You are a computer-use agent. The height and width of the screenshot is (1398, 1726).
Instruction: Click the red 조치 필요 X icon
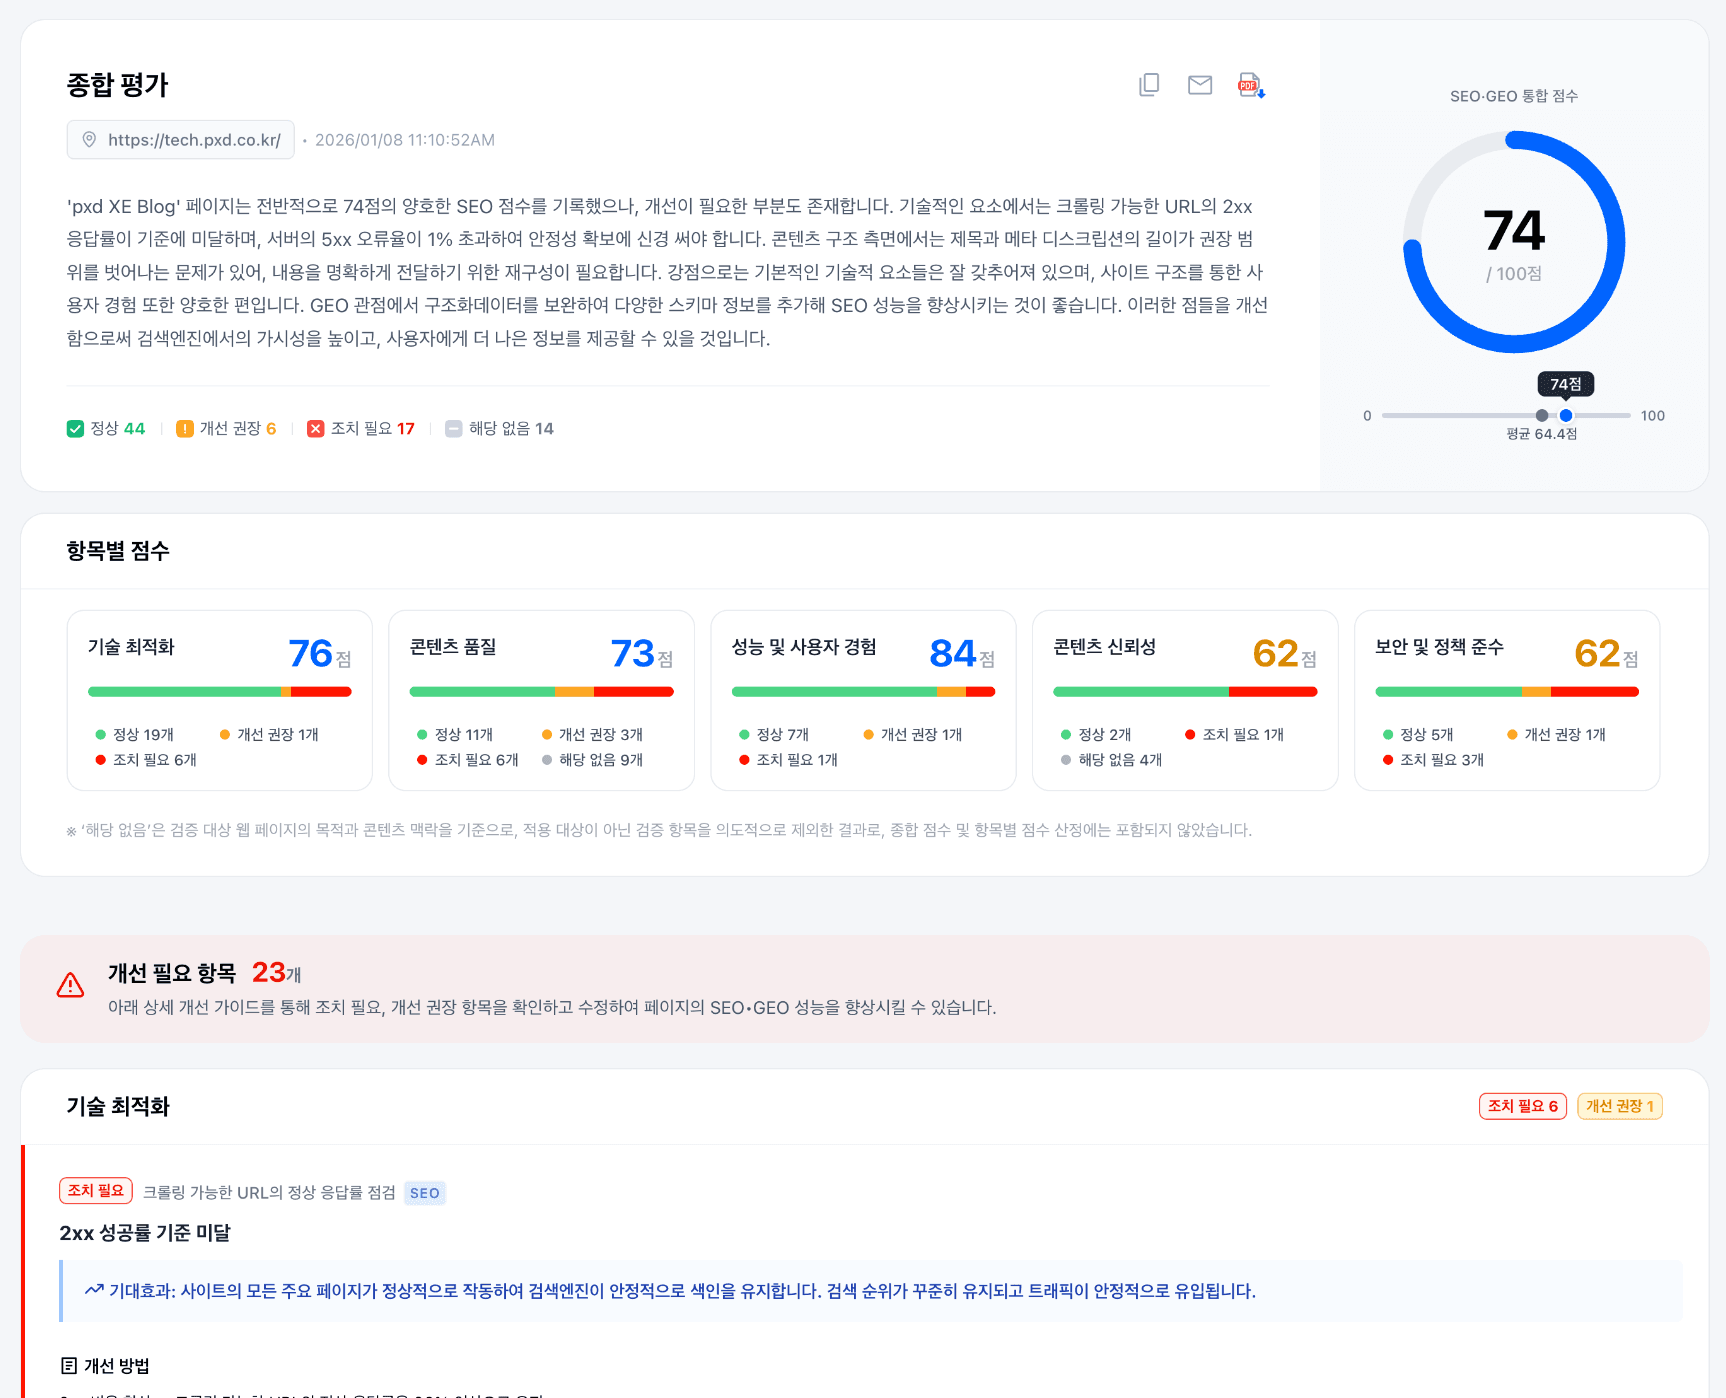[315, 429]
